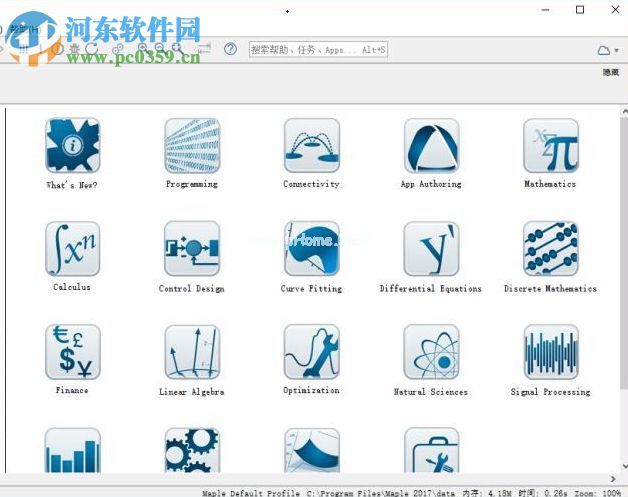This screenshot has height=497, width=628.
Task: Open the Mathematics pi tile
Action: (x=551, y=145)
